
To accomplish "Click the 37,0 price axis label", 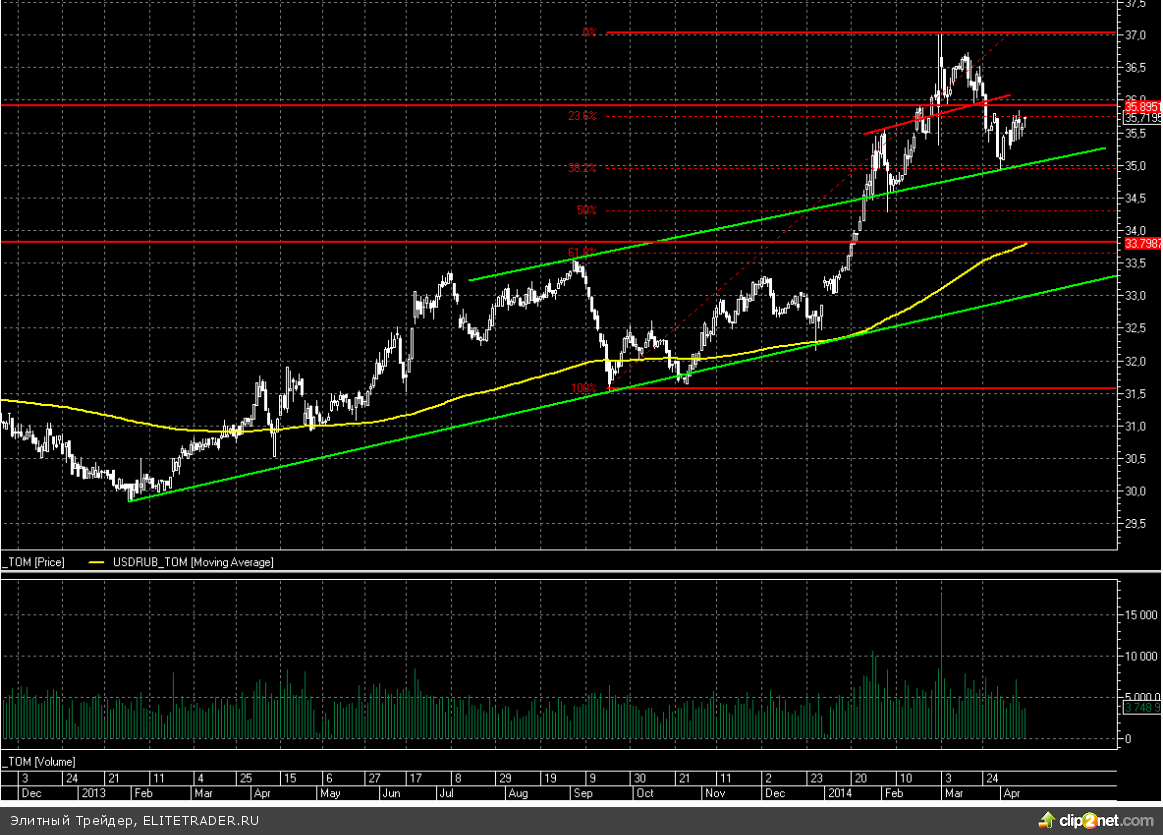I will point(1136,35).
